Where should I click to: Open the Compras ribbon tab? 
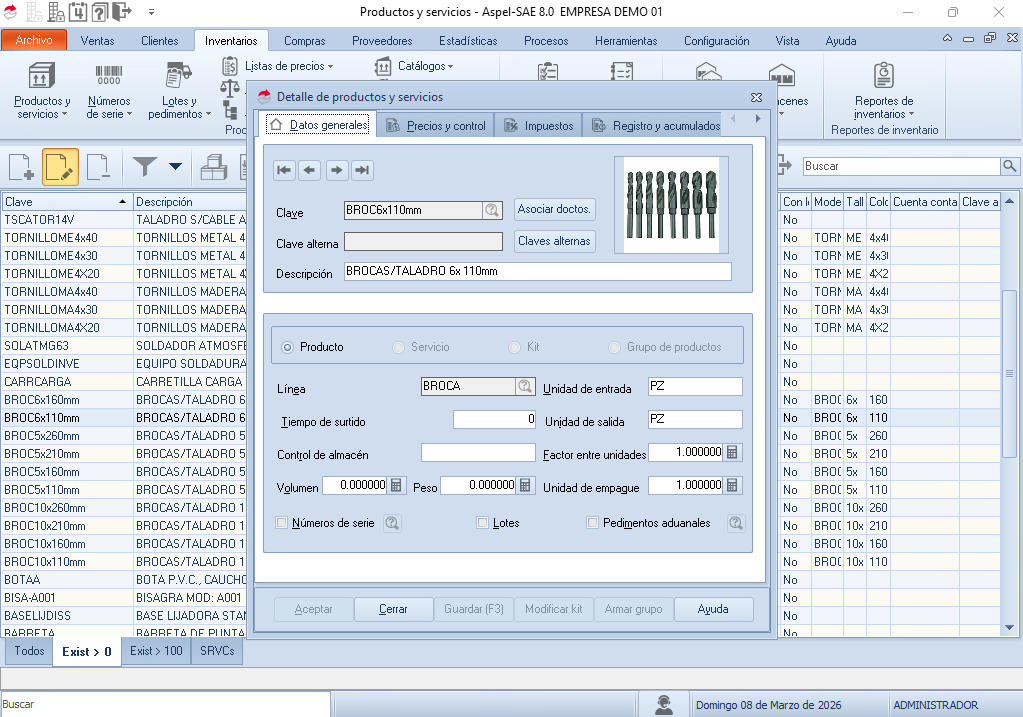tap(304, 41)
